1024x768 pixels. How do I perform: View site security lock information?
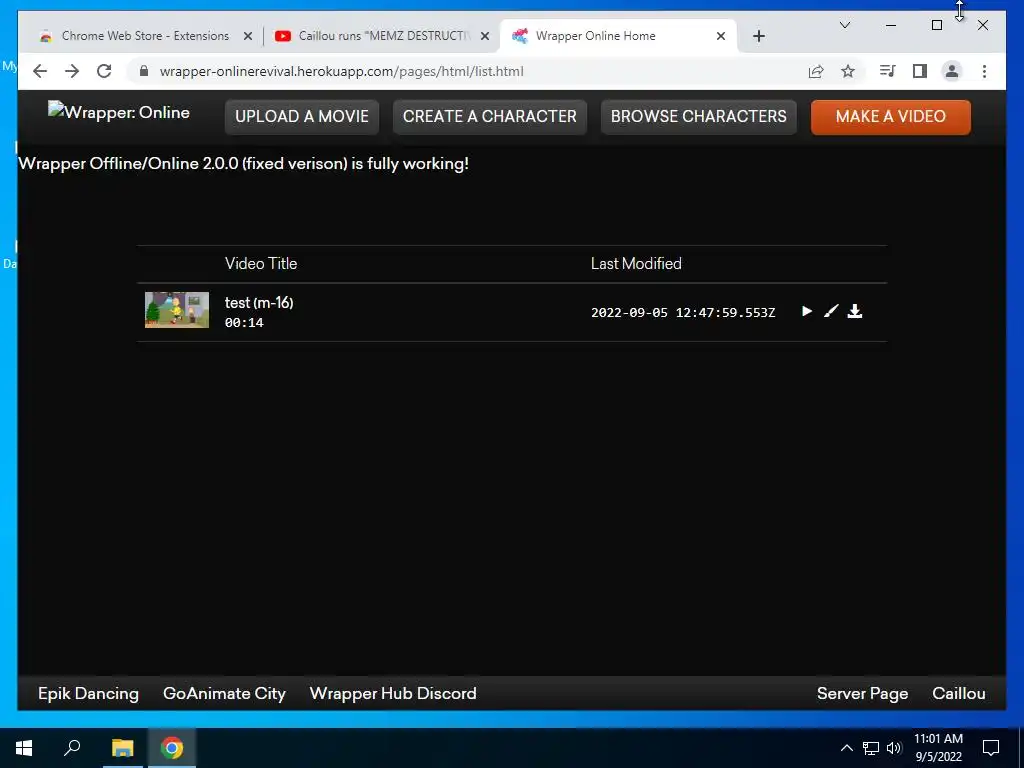click(144, 71)
